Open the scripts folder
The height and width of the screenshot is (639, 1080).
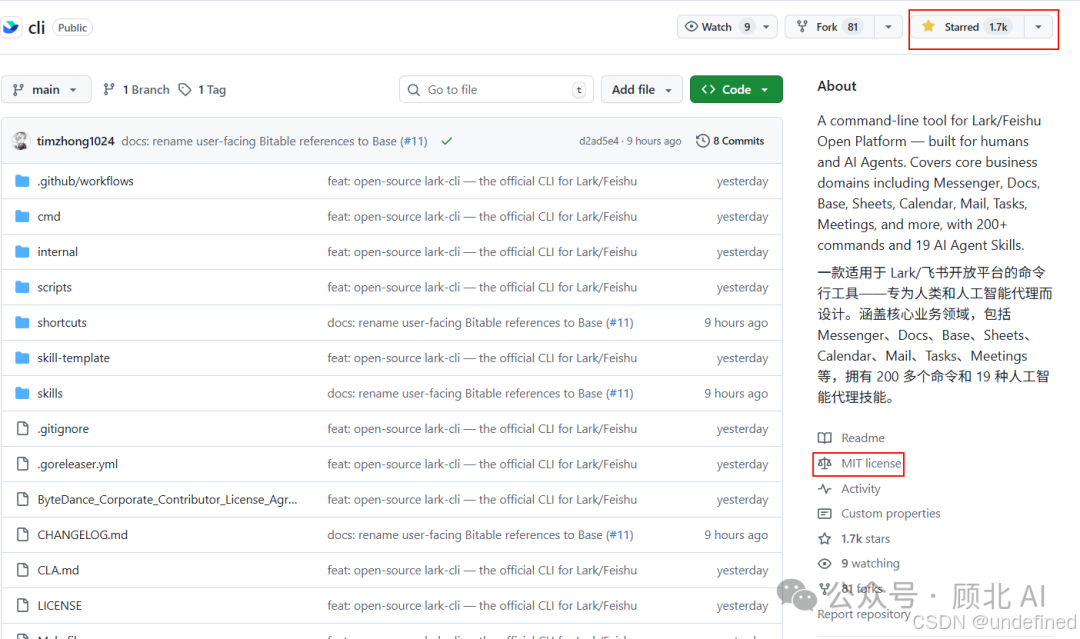click(x=54, y=287)
